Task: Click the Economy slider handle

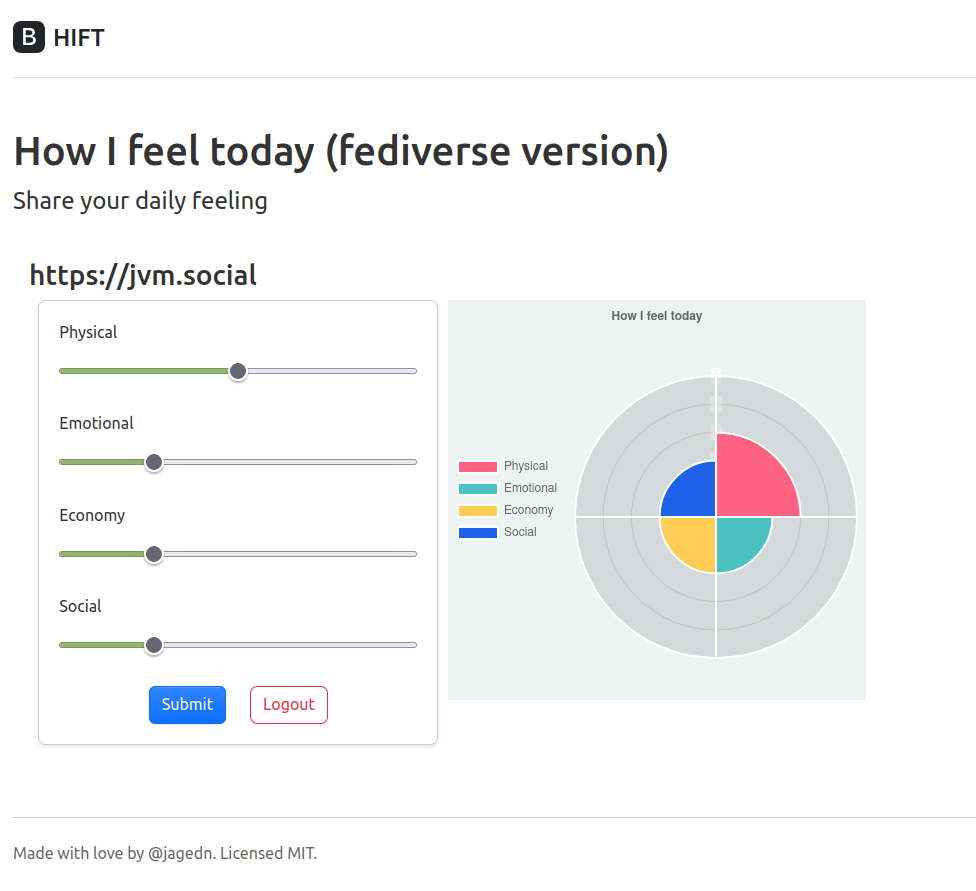Action: (x=153, y=554)
